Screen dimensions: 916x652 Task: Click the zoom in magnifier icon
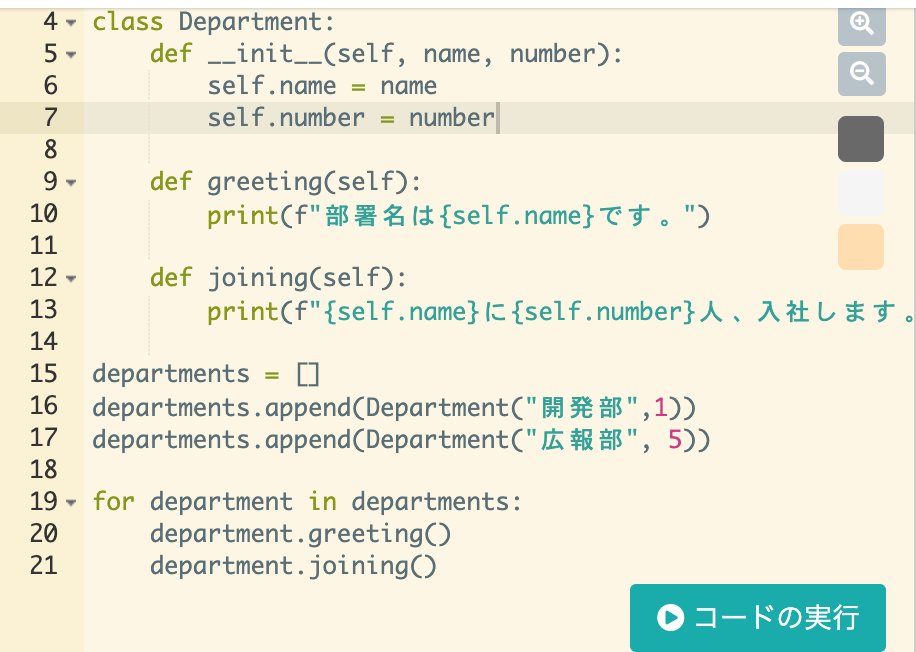click(x=862, y=25)
